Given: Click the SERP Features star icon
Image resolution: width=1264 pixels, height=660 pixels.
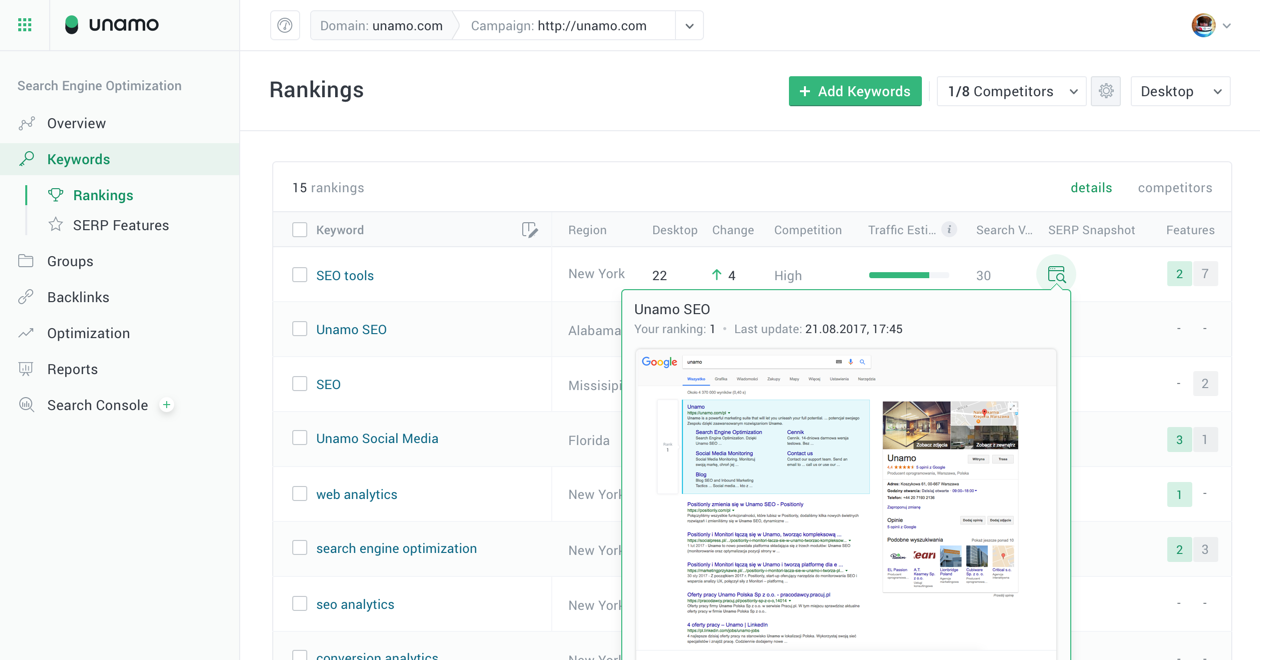Looking at the screenshot, I should point(56,225).
